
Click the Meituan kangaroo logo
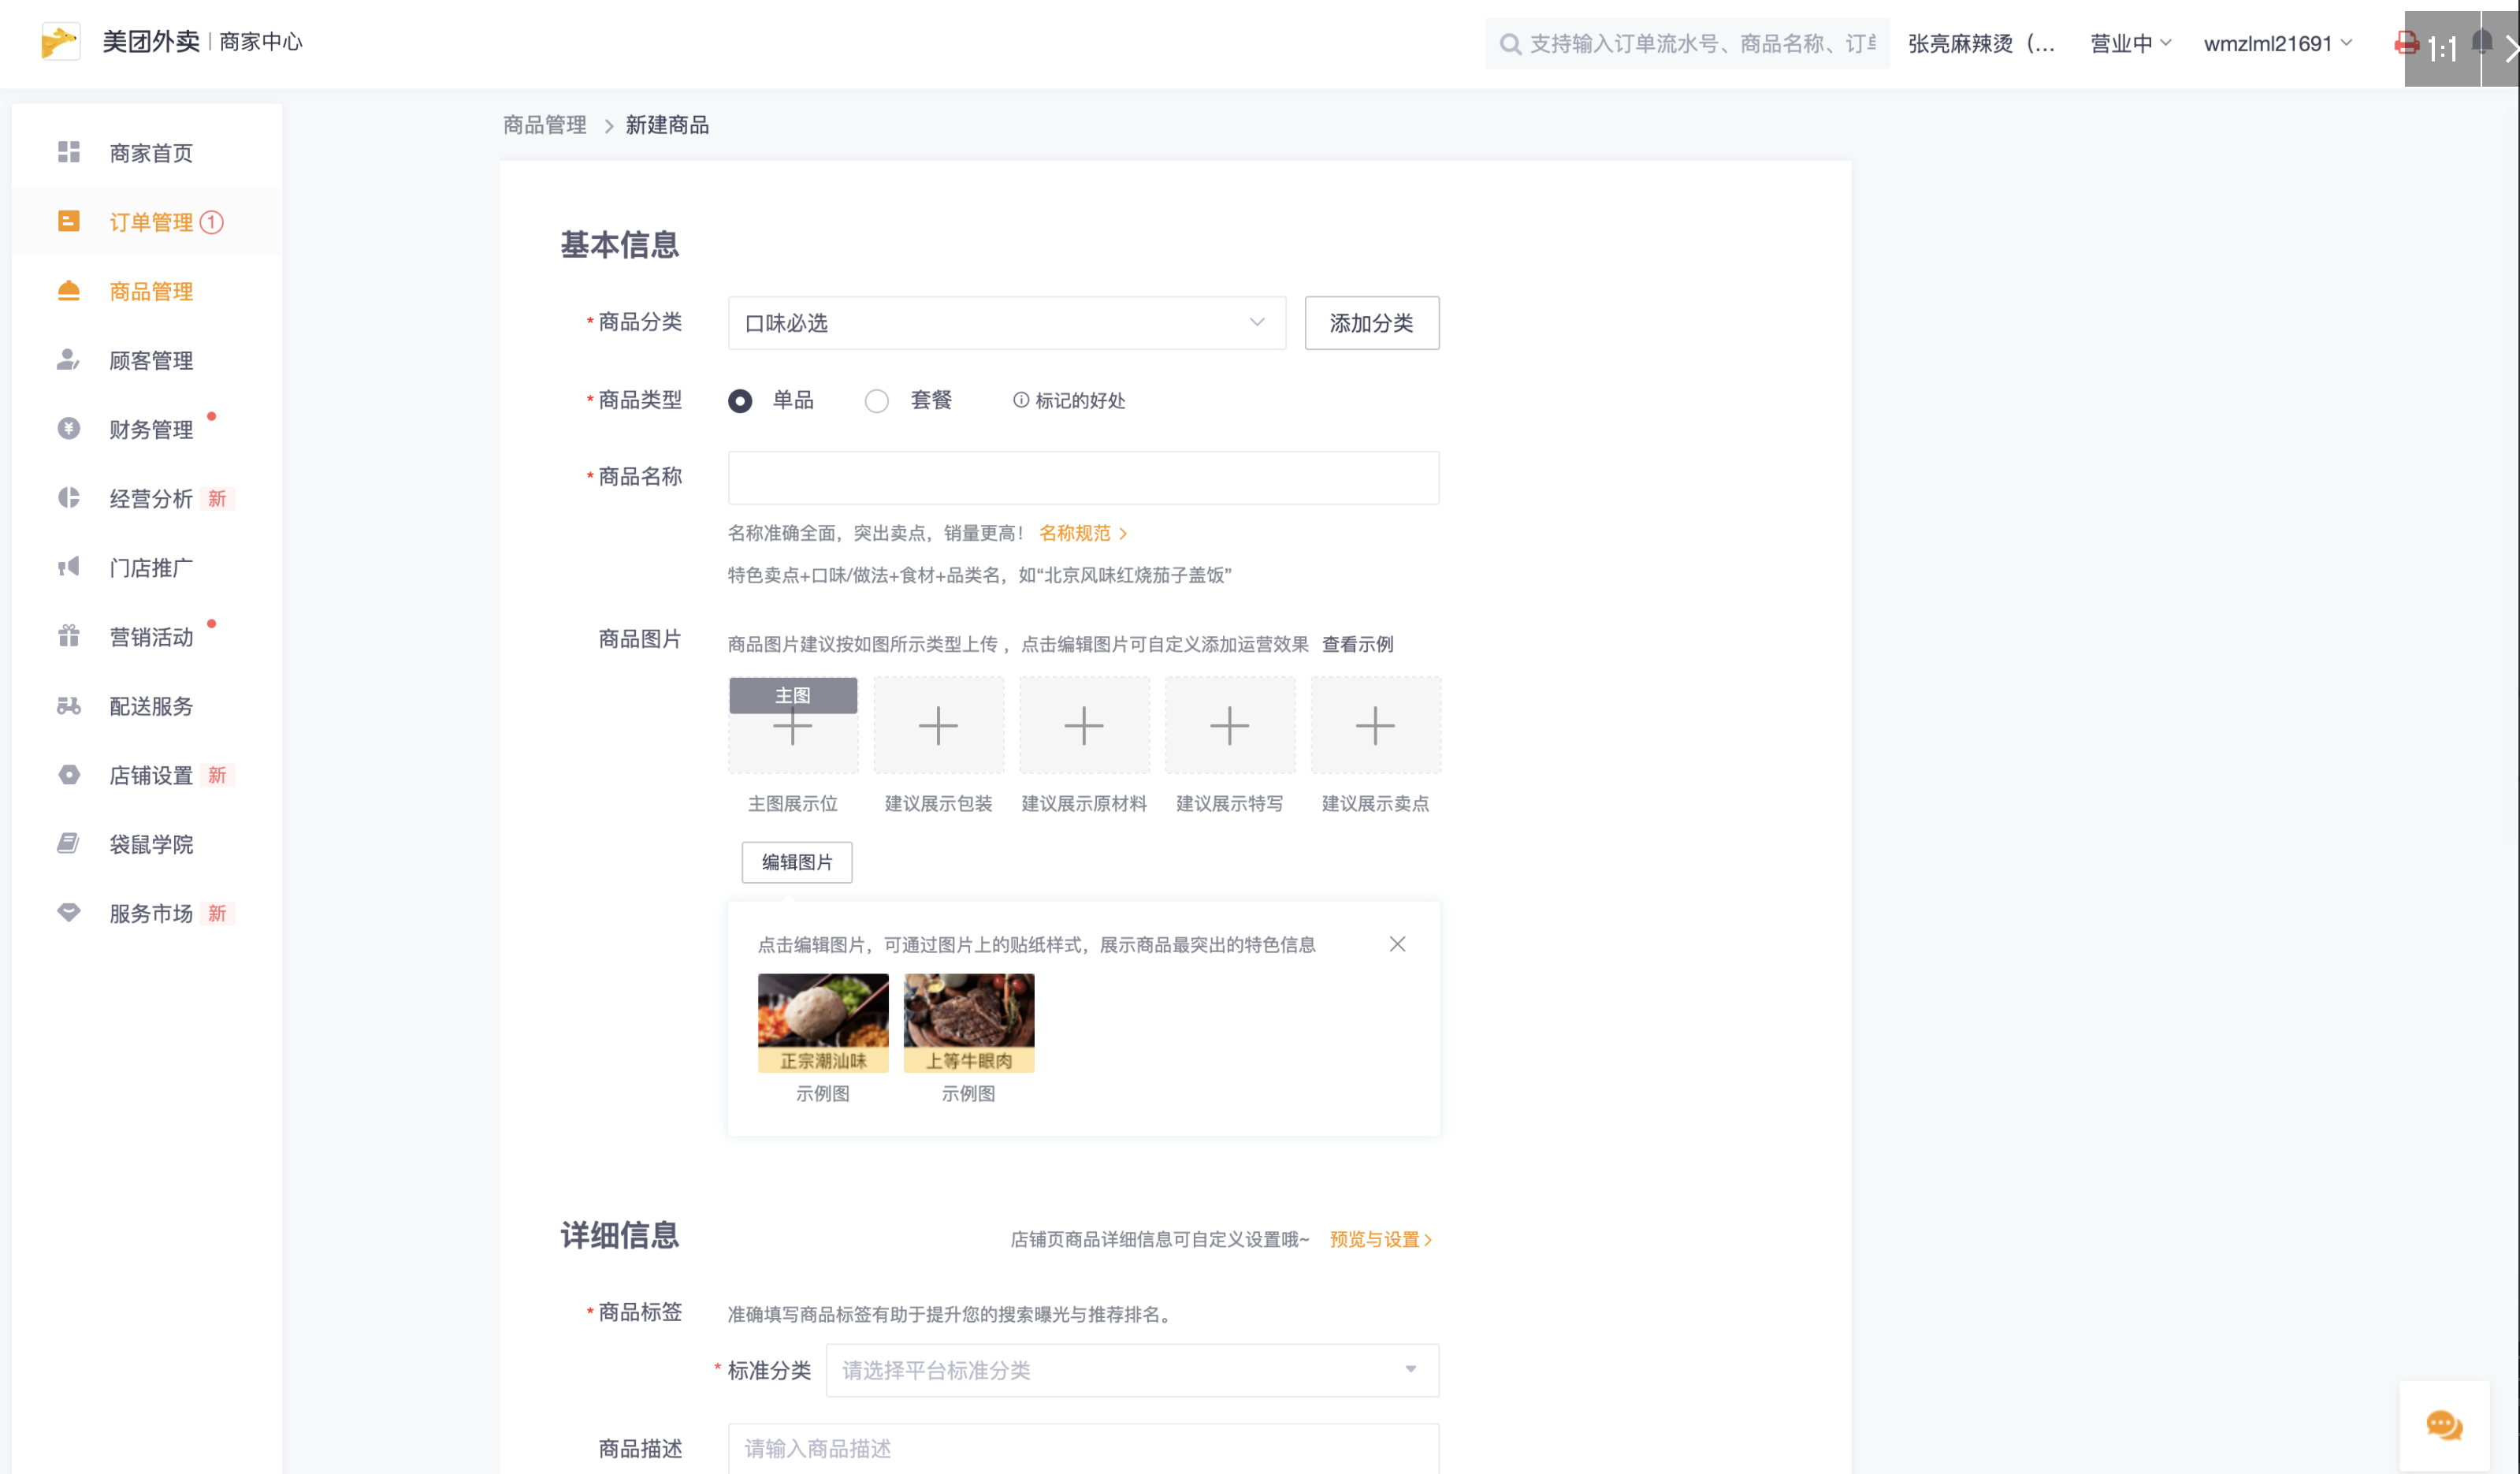pyautogui.click(x=60, y=42)
